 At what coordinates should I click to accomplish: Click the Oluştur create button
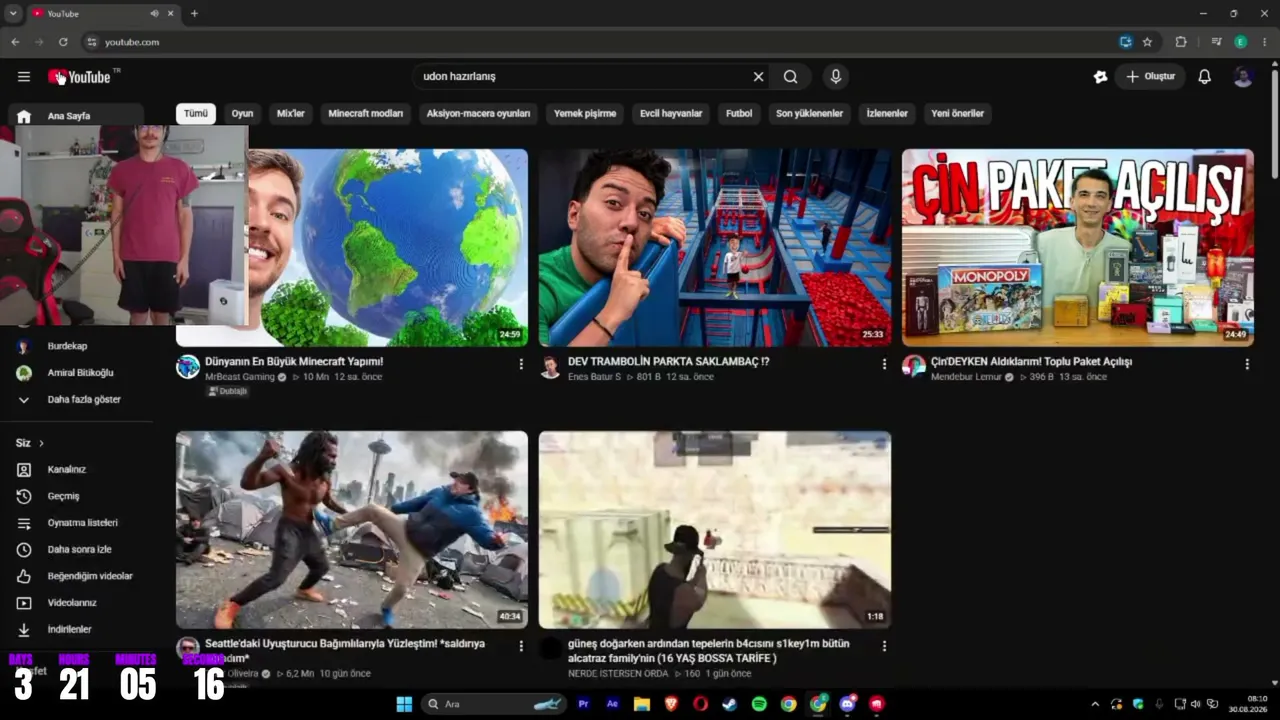[1151, 77]
